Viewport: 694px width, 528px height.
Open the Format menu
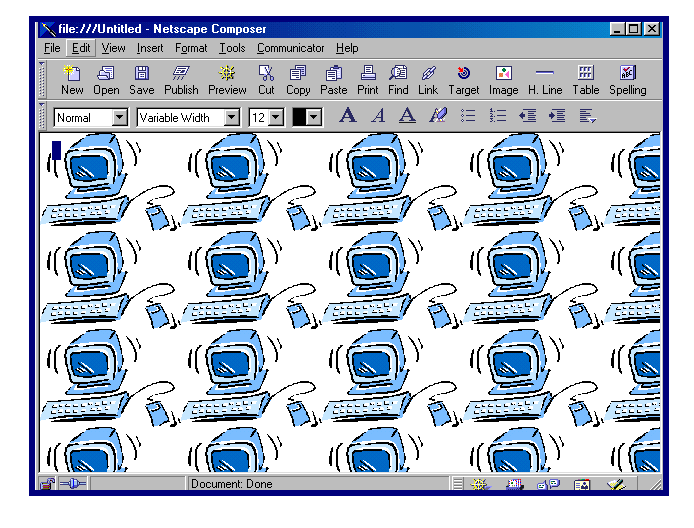(191, 48)
